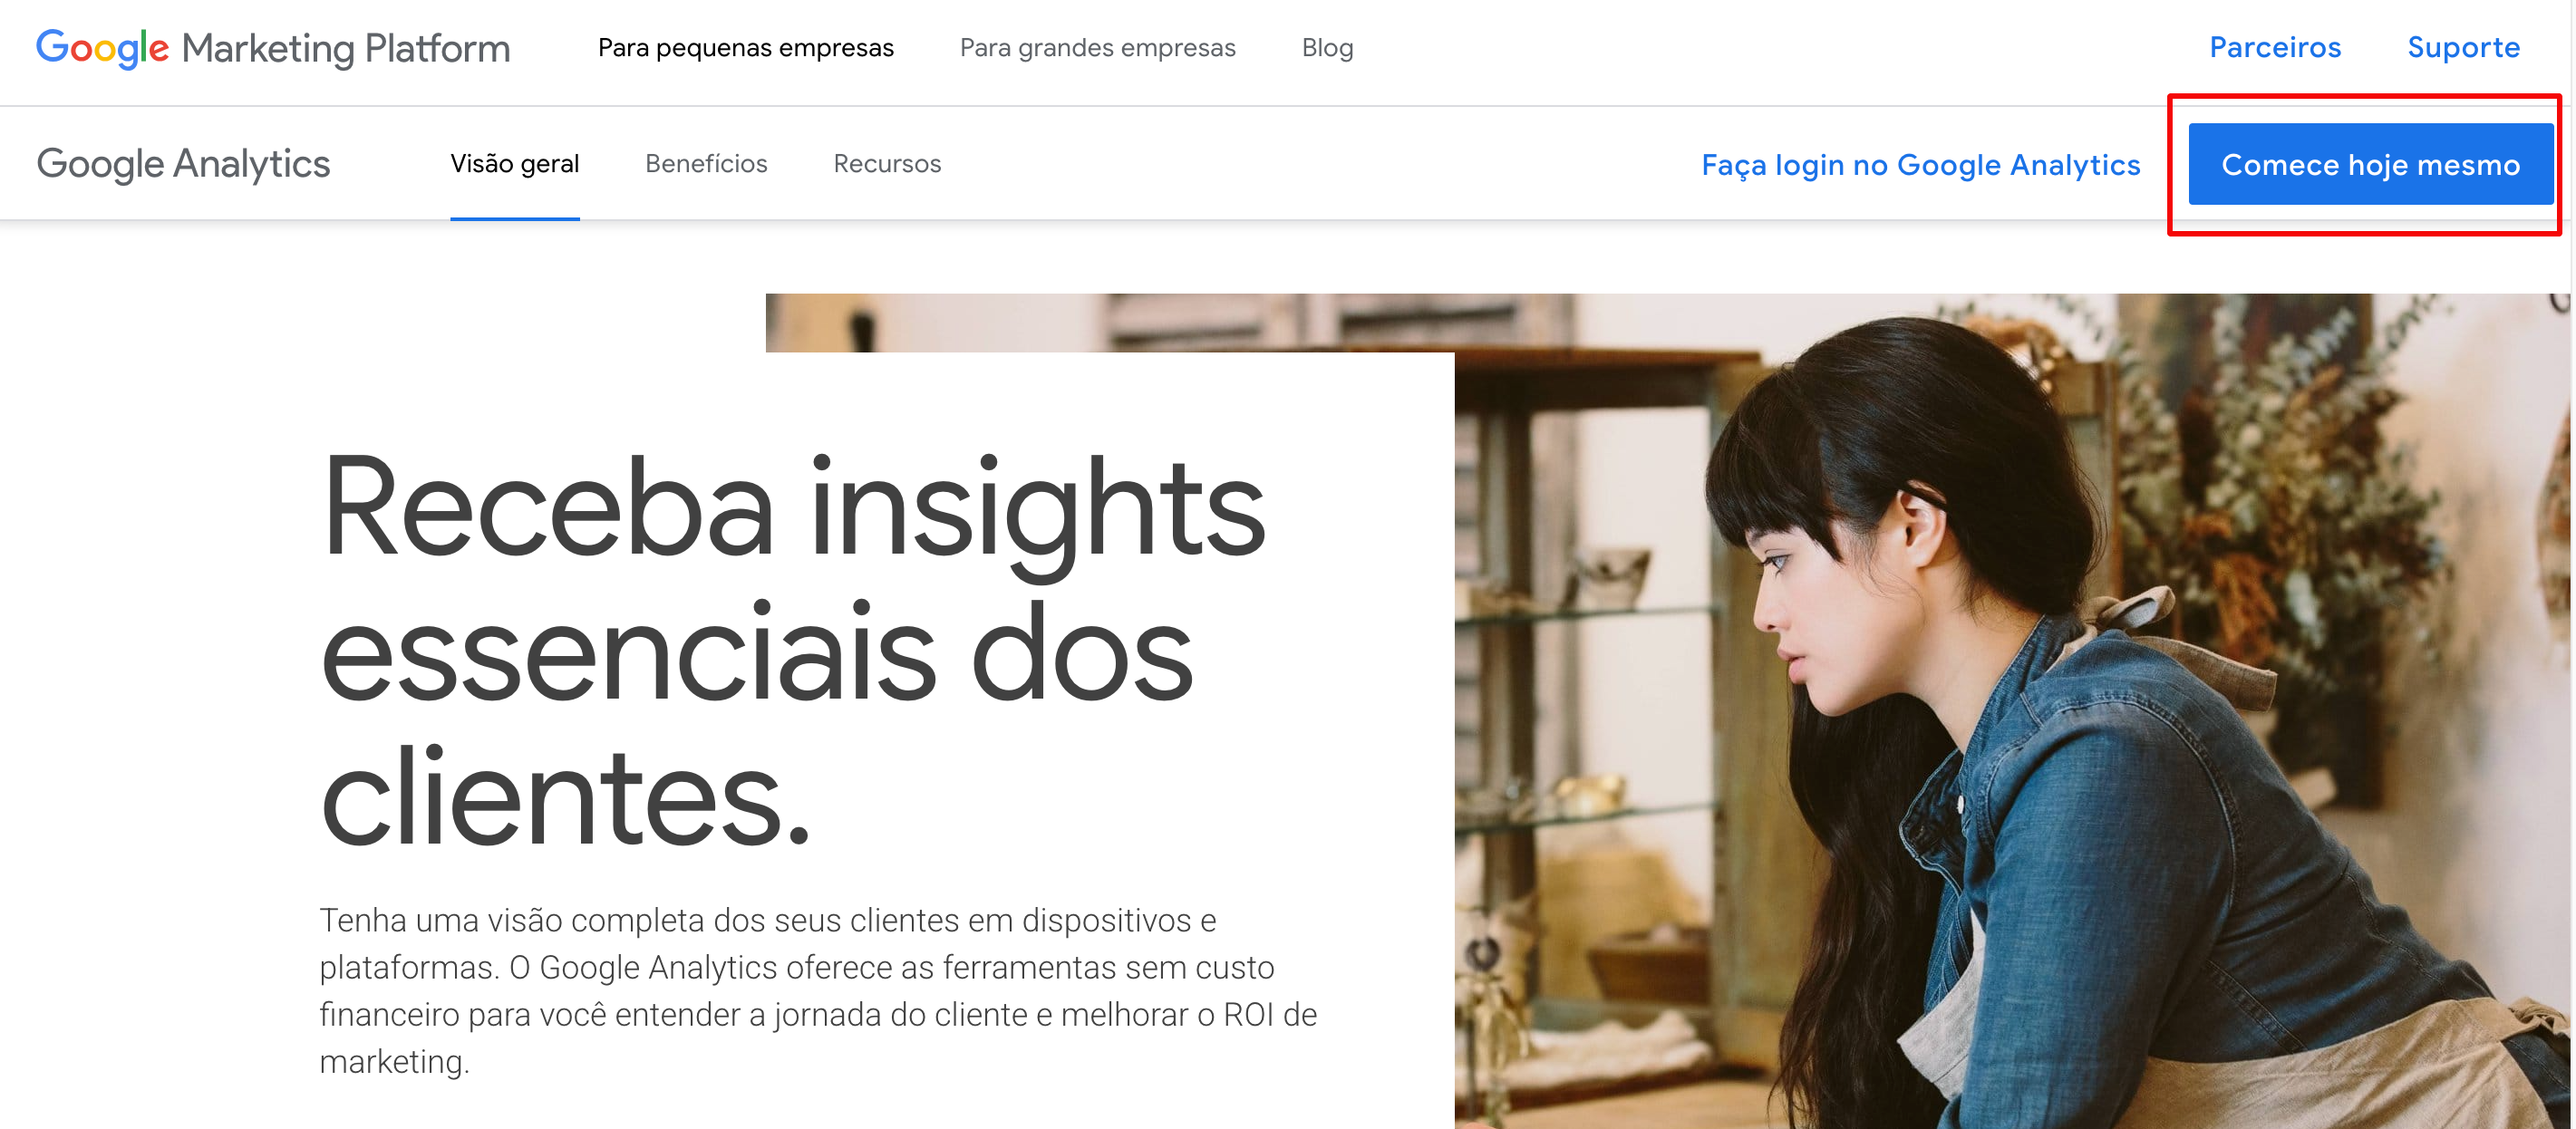Viewport: 2576px width, 1129px height.
Task: Click Faça login no Google Analytics
Action: (x=1920, y=165)
